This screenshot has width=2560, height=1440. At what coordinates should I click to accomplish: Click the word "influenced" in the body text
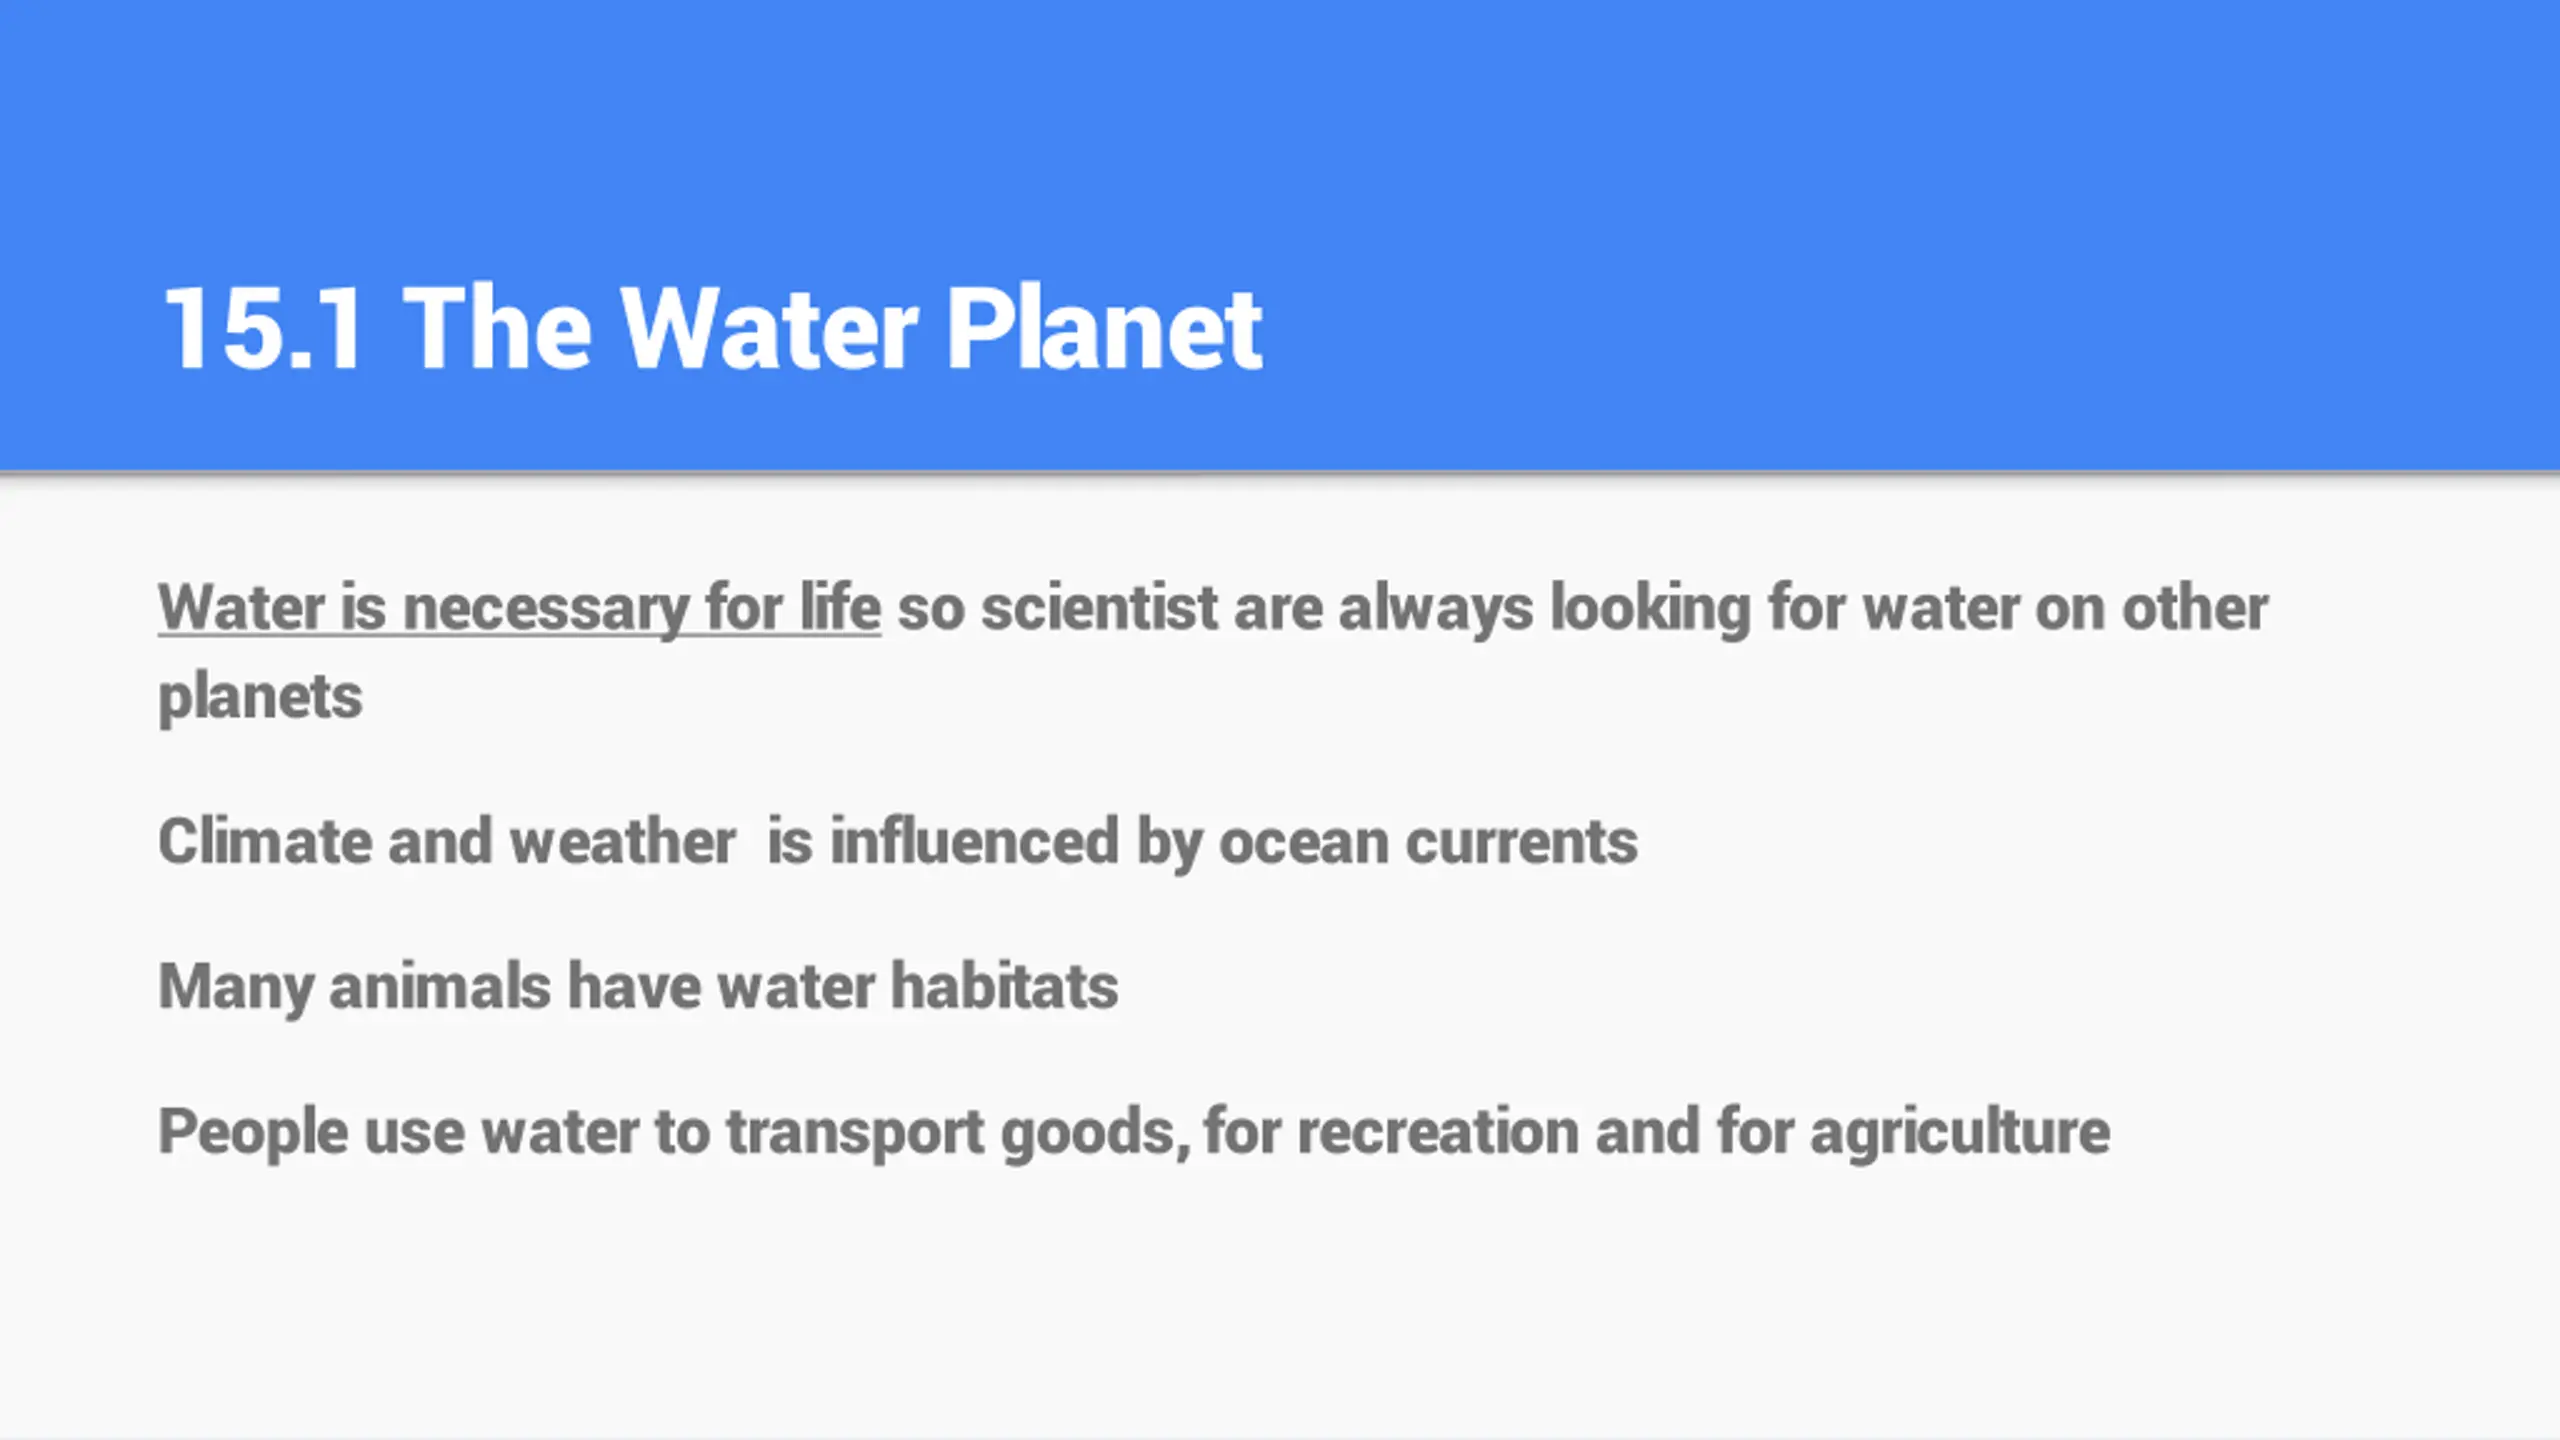[x=974, y=841]
